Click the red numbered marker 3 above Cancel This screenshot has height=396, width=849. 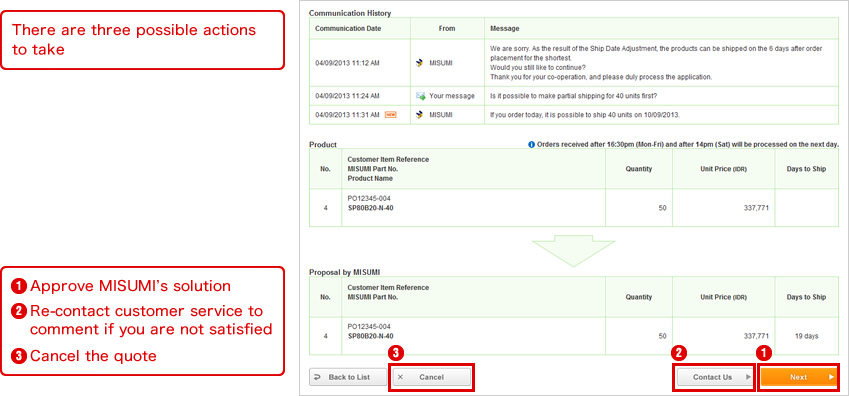pos(396,354)
